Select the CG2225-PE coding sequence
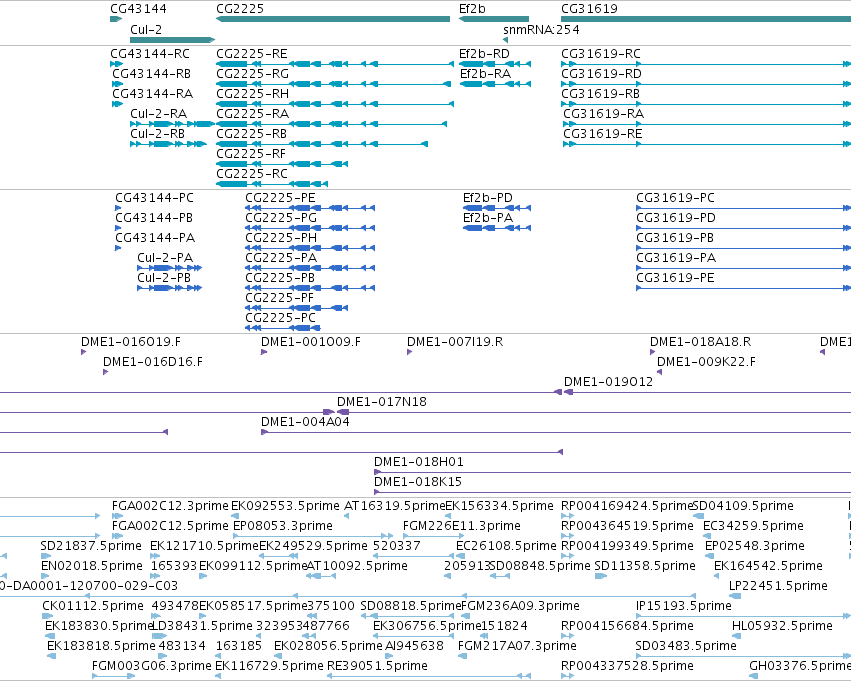 tap(310, 208)
